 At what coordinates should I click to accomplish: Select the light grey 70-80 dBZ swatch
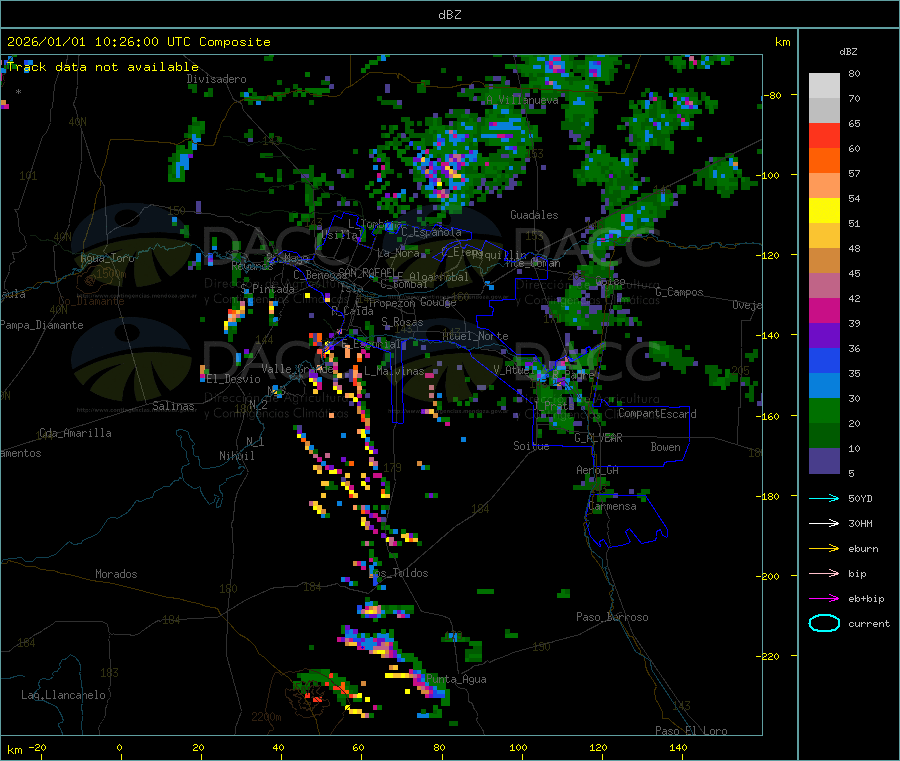point(824,86)
